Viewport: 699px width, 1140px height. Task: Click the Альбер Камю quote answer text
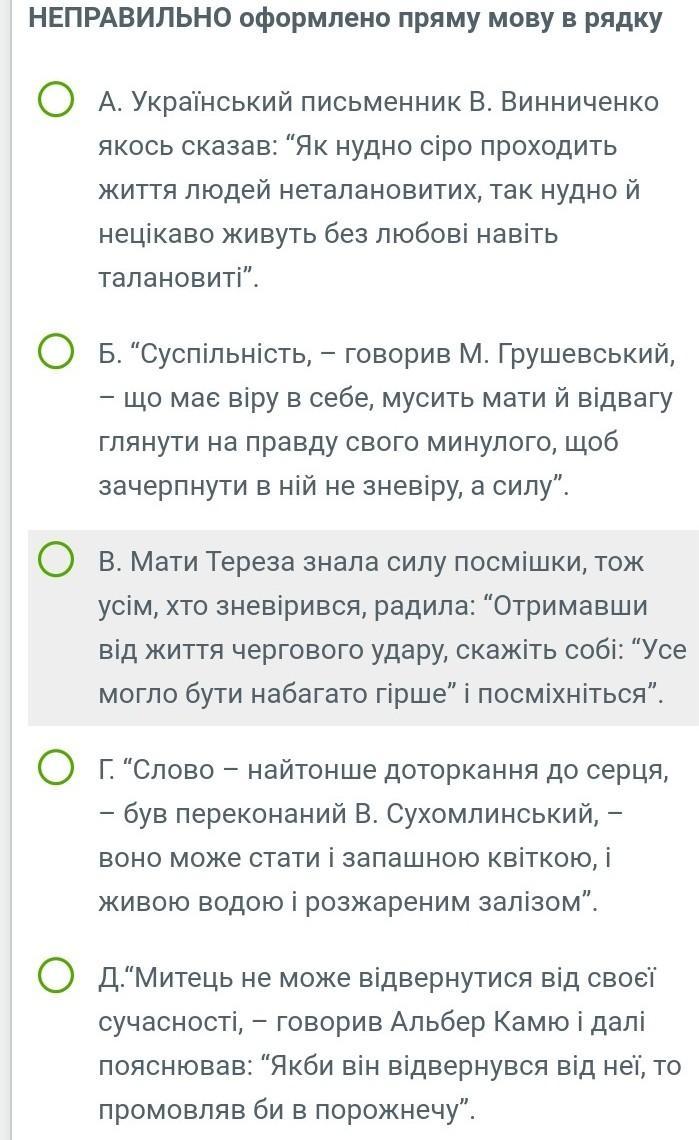[390, 1043]
